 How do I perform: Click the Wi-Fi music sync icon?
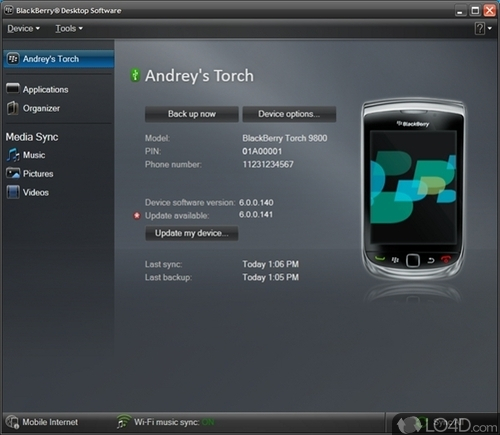(124, 422)
